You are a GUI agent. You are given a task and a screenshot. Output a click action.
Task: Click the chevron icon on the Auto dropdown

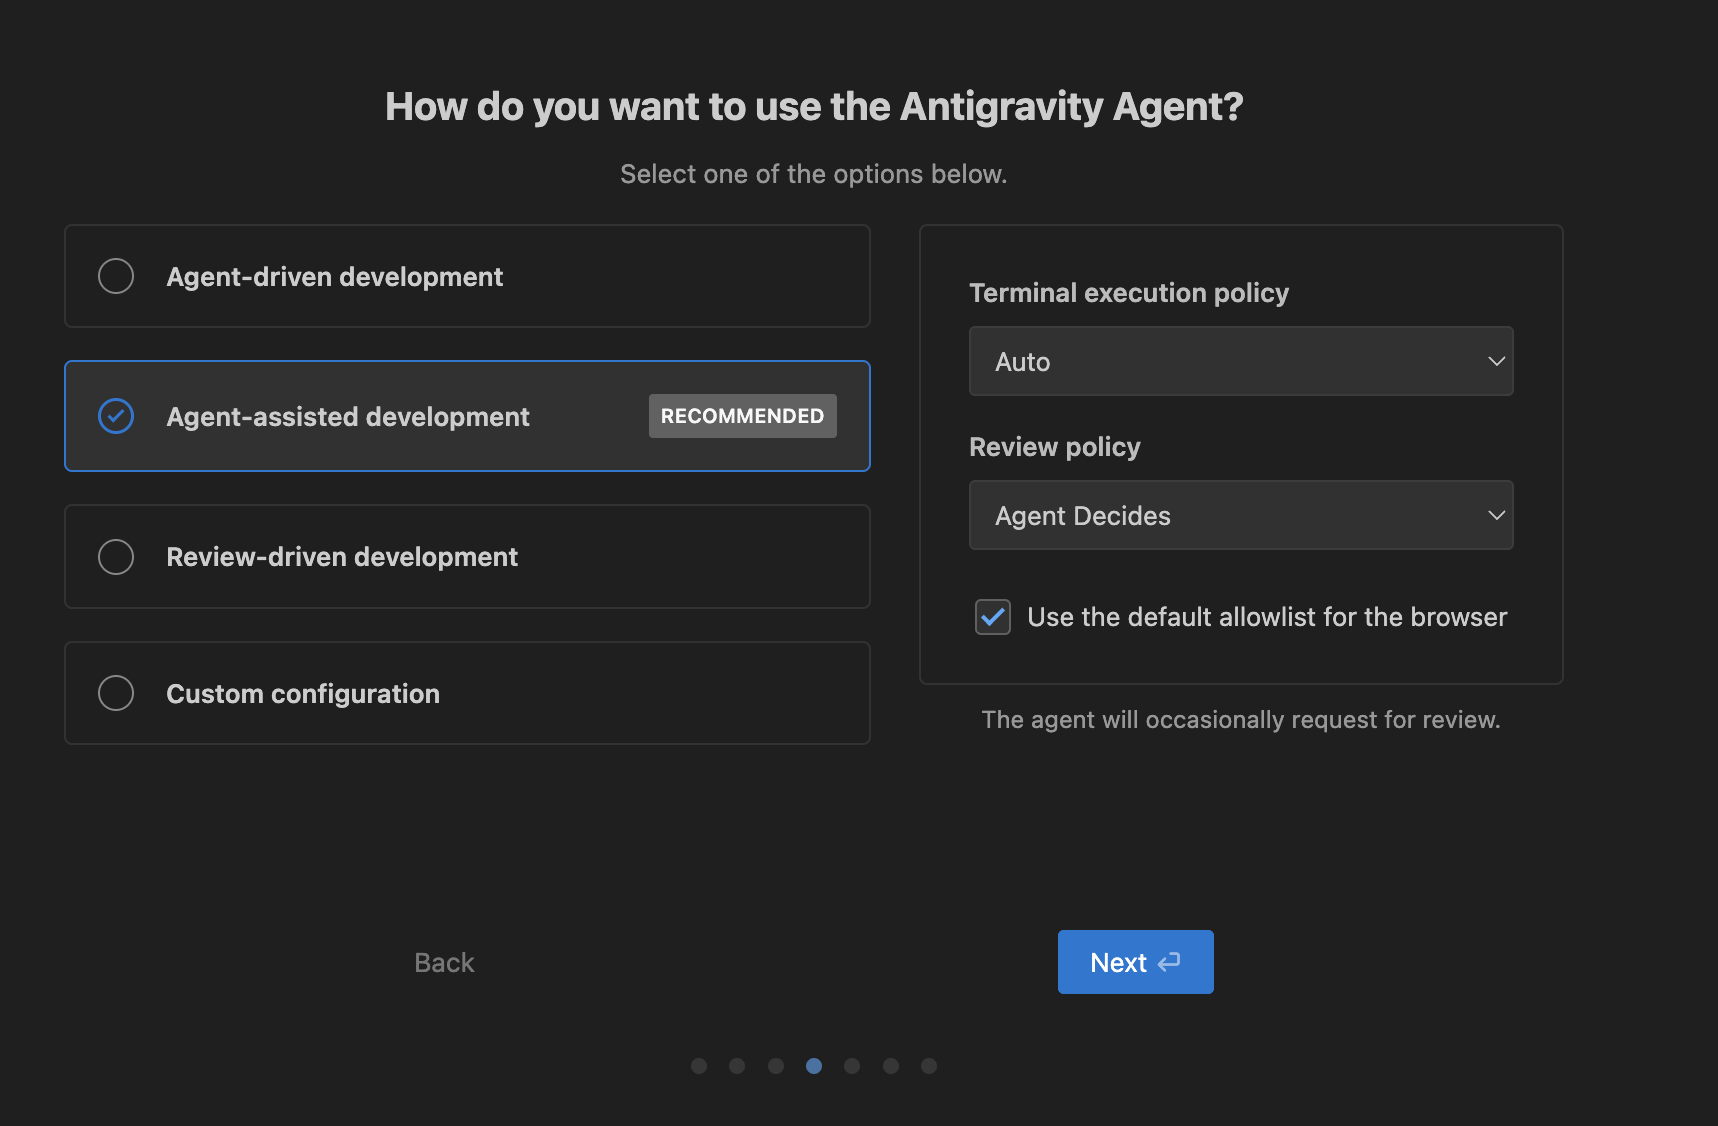1496,361
